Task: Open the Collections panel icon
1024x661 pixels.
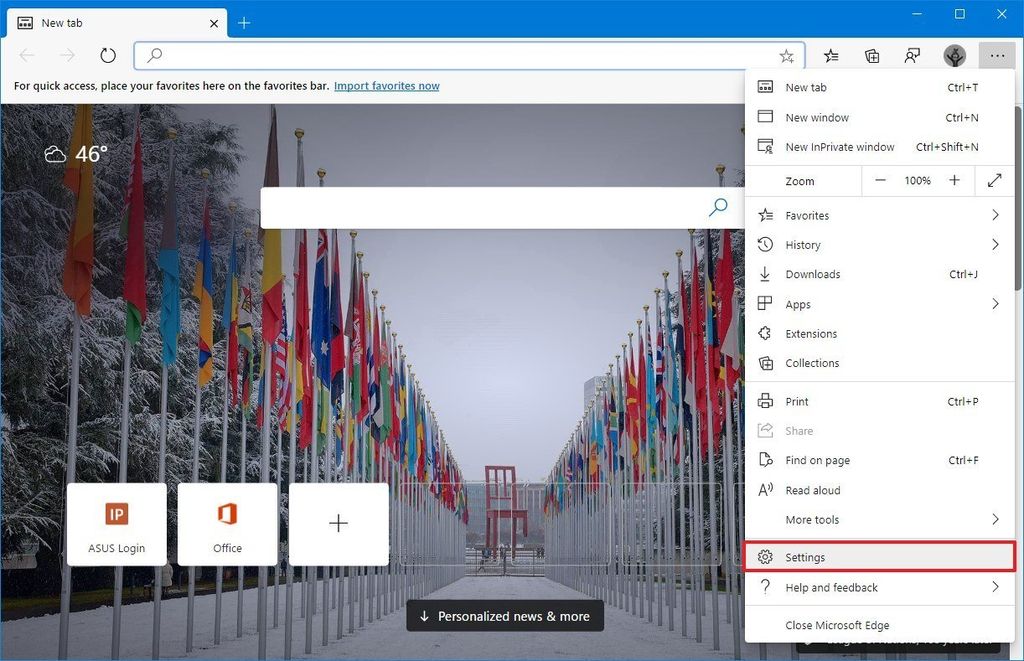Action: 871,56
